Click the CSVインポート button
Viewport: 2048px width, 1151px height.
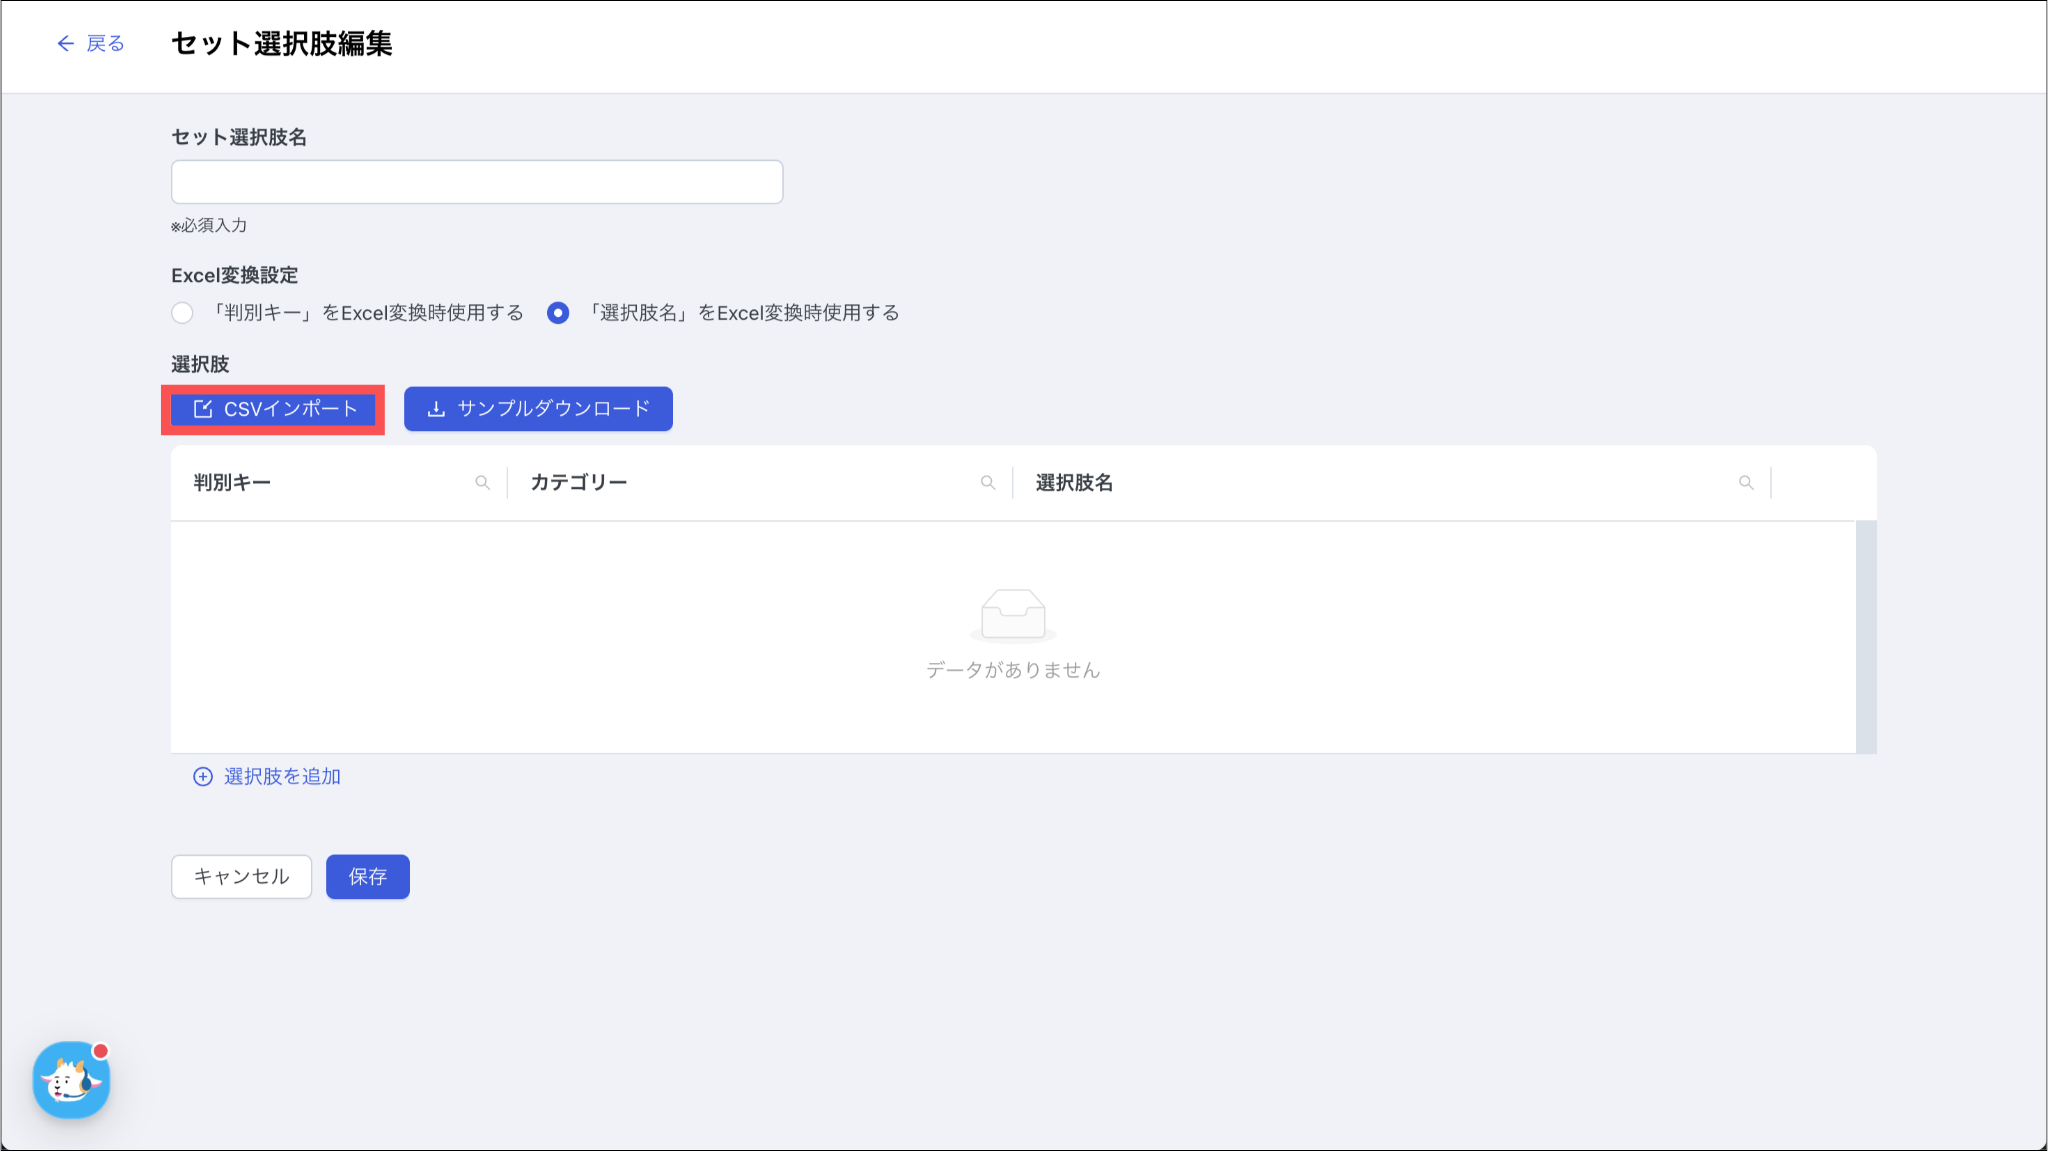(273, 409)
